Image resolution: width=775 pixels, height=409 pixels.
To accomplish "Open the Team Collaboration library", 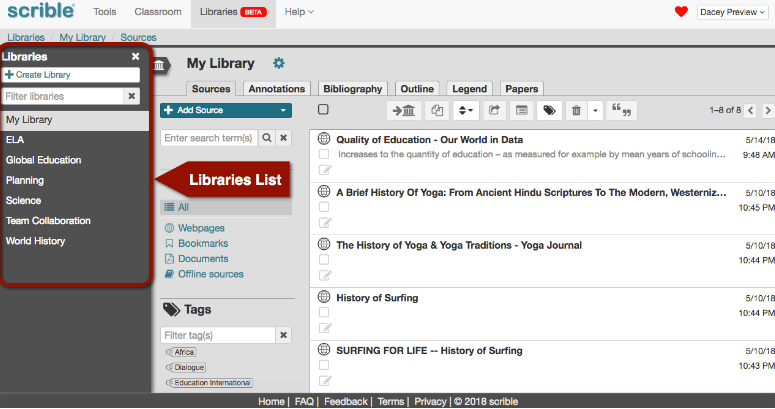I will [48, 221].
